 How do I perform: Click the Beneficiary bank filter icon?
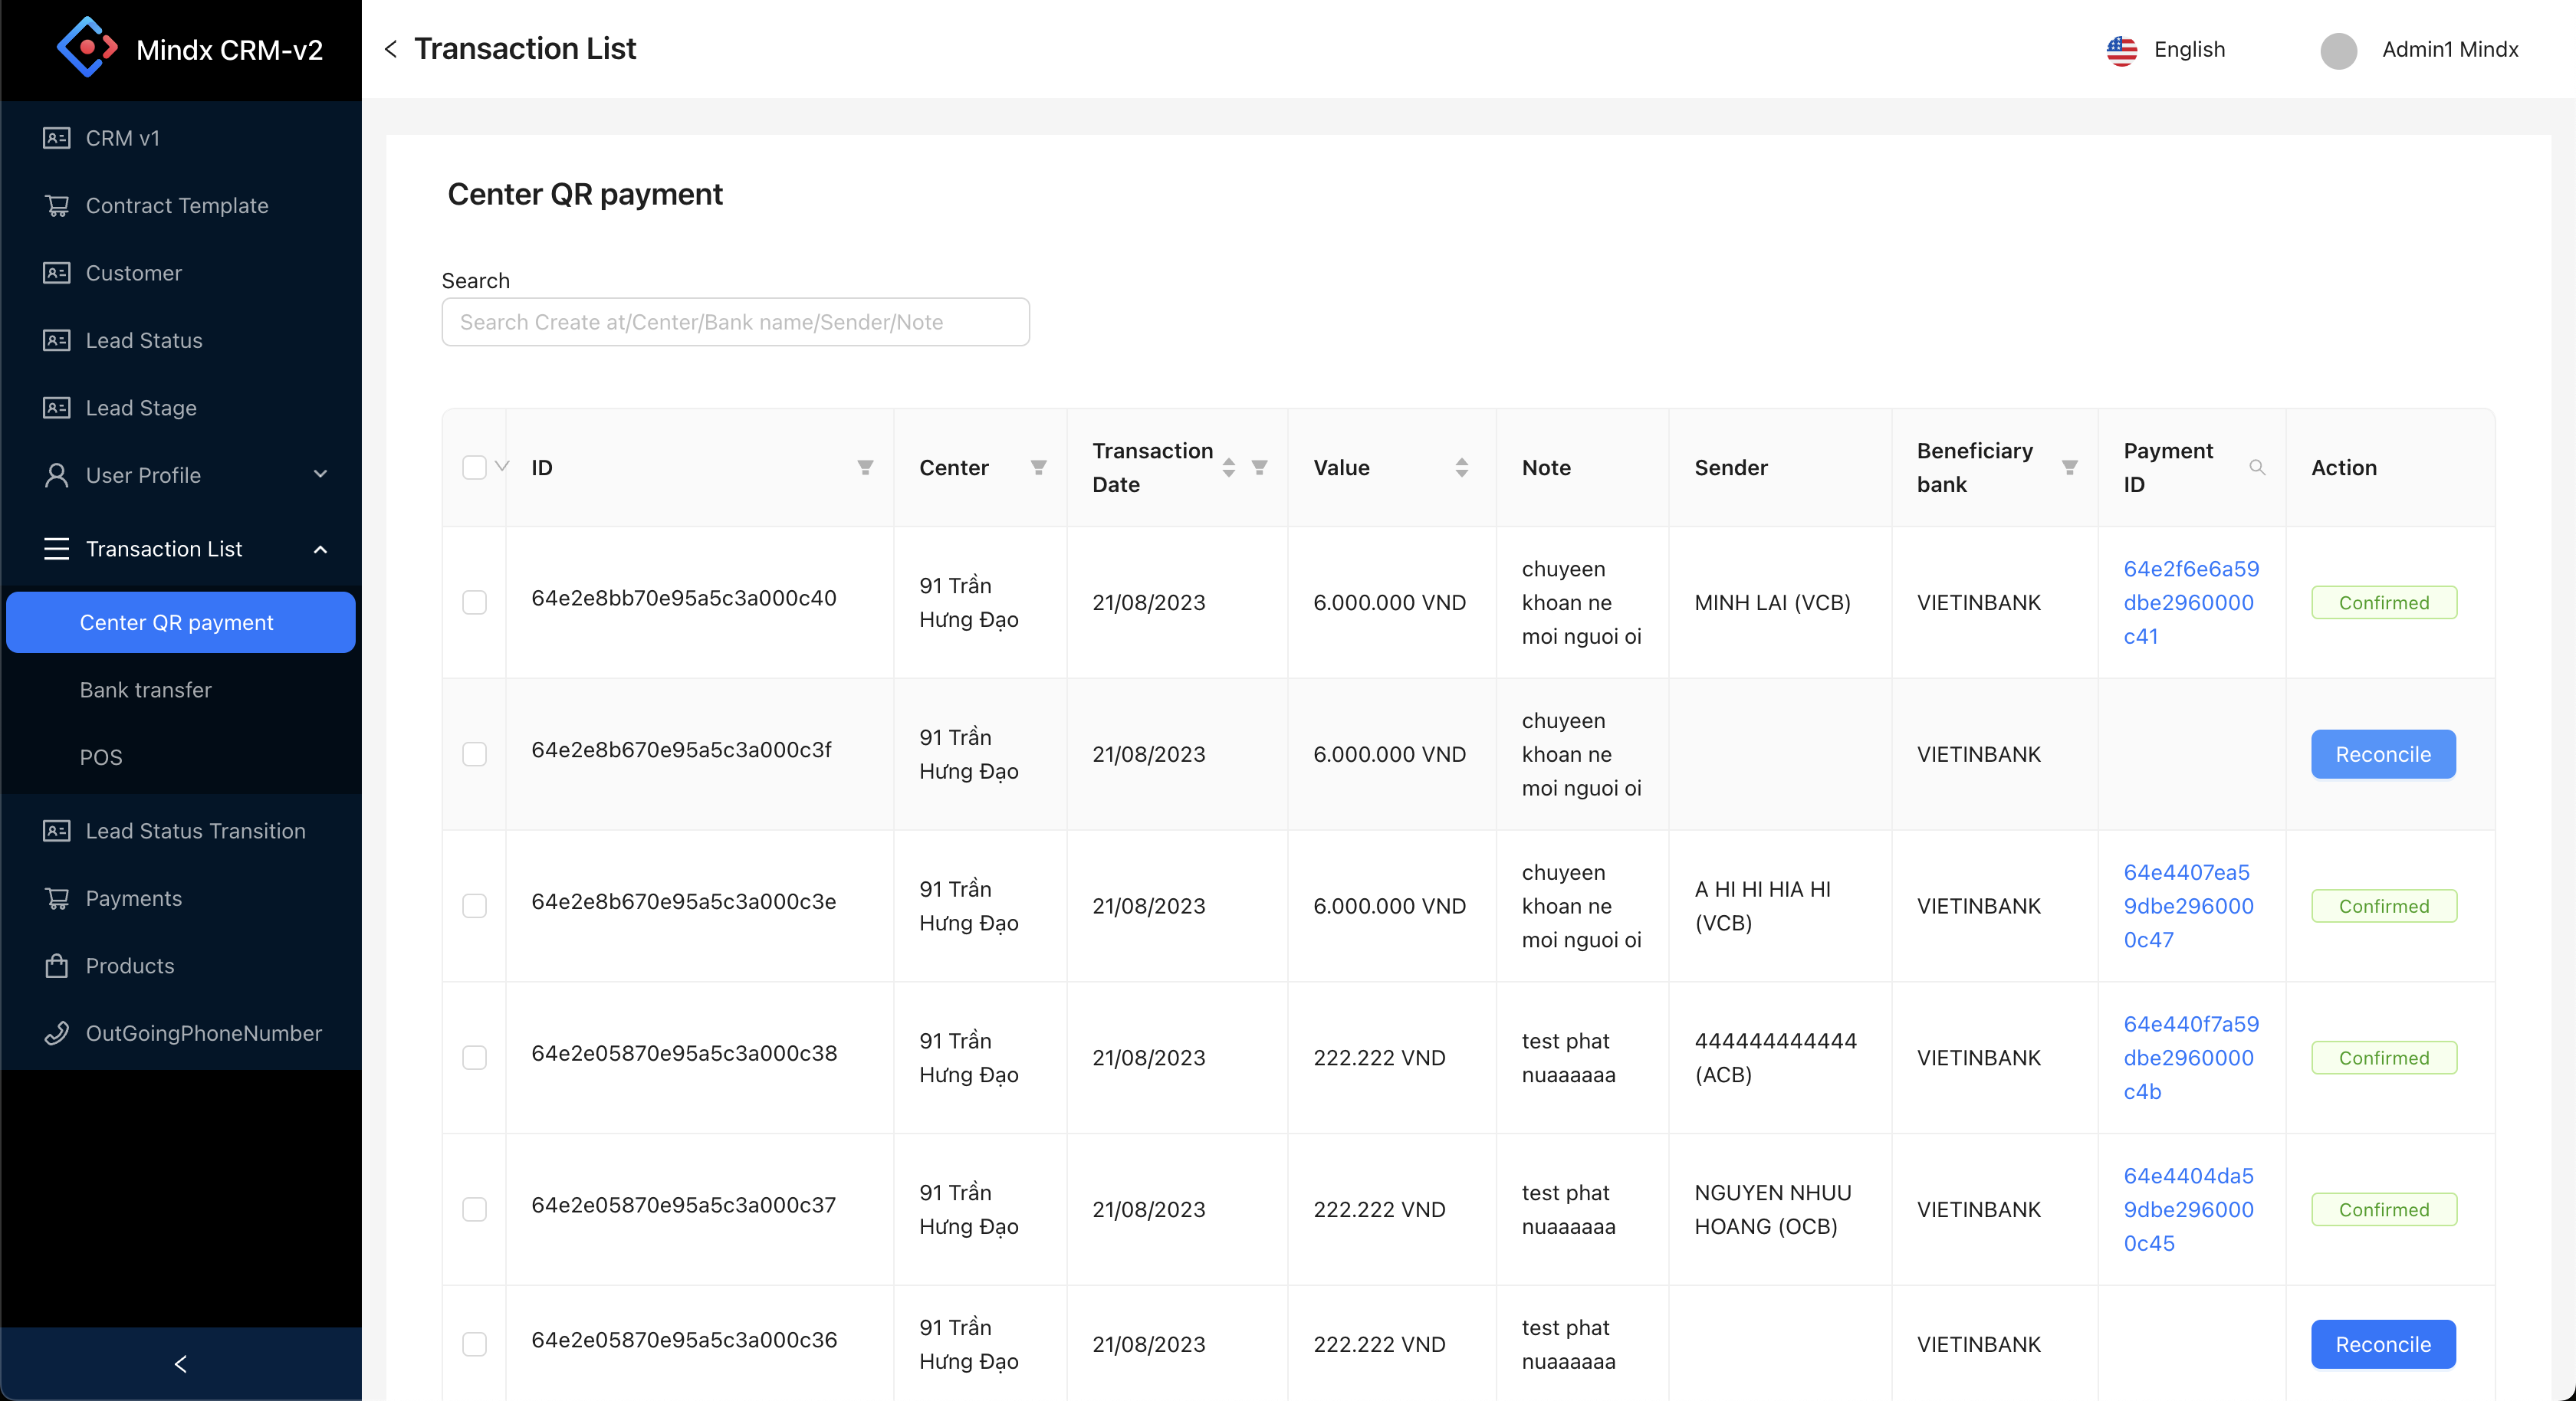pos(2069,467)
